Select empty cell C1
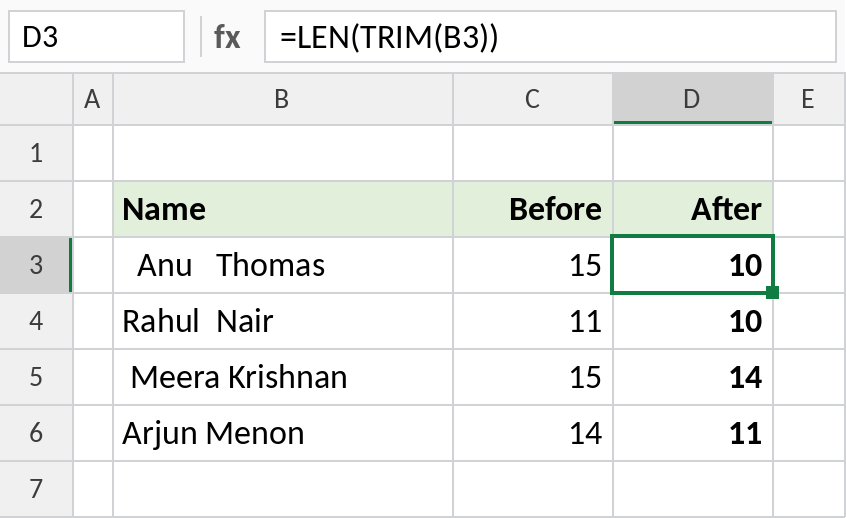846x518 pixels. [x=533, y=153]
